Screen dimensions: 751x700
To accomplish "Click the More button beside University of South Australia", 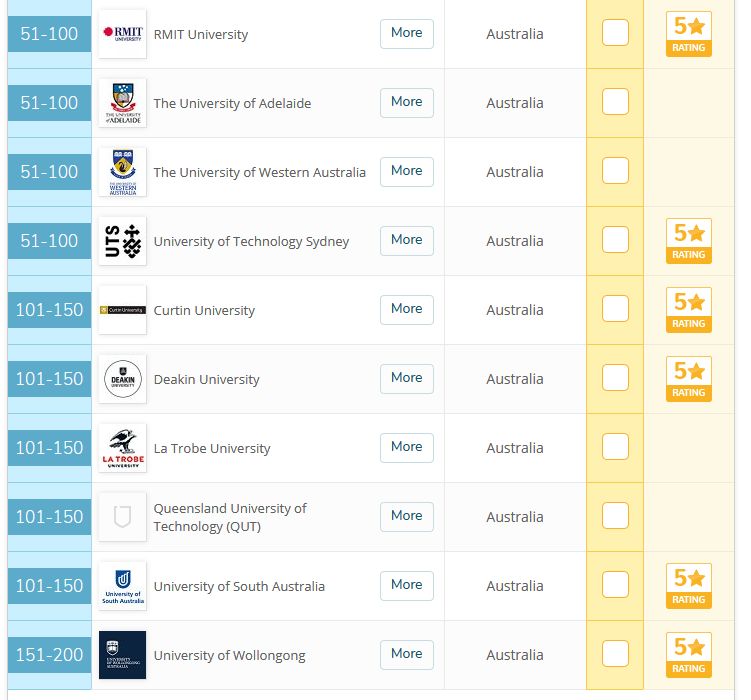I will coord(407,585).
